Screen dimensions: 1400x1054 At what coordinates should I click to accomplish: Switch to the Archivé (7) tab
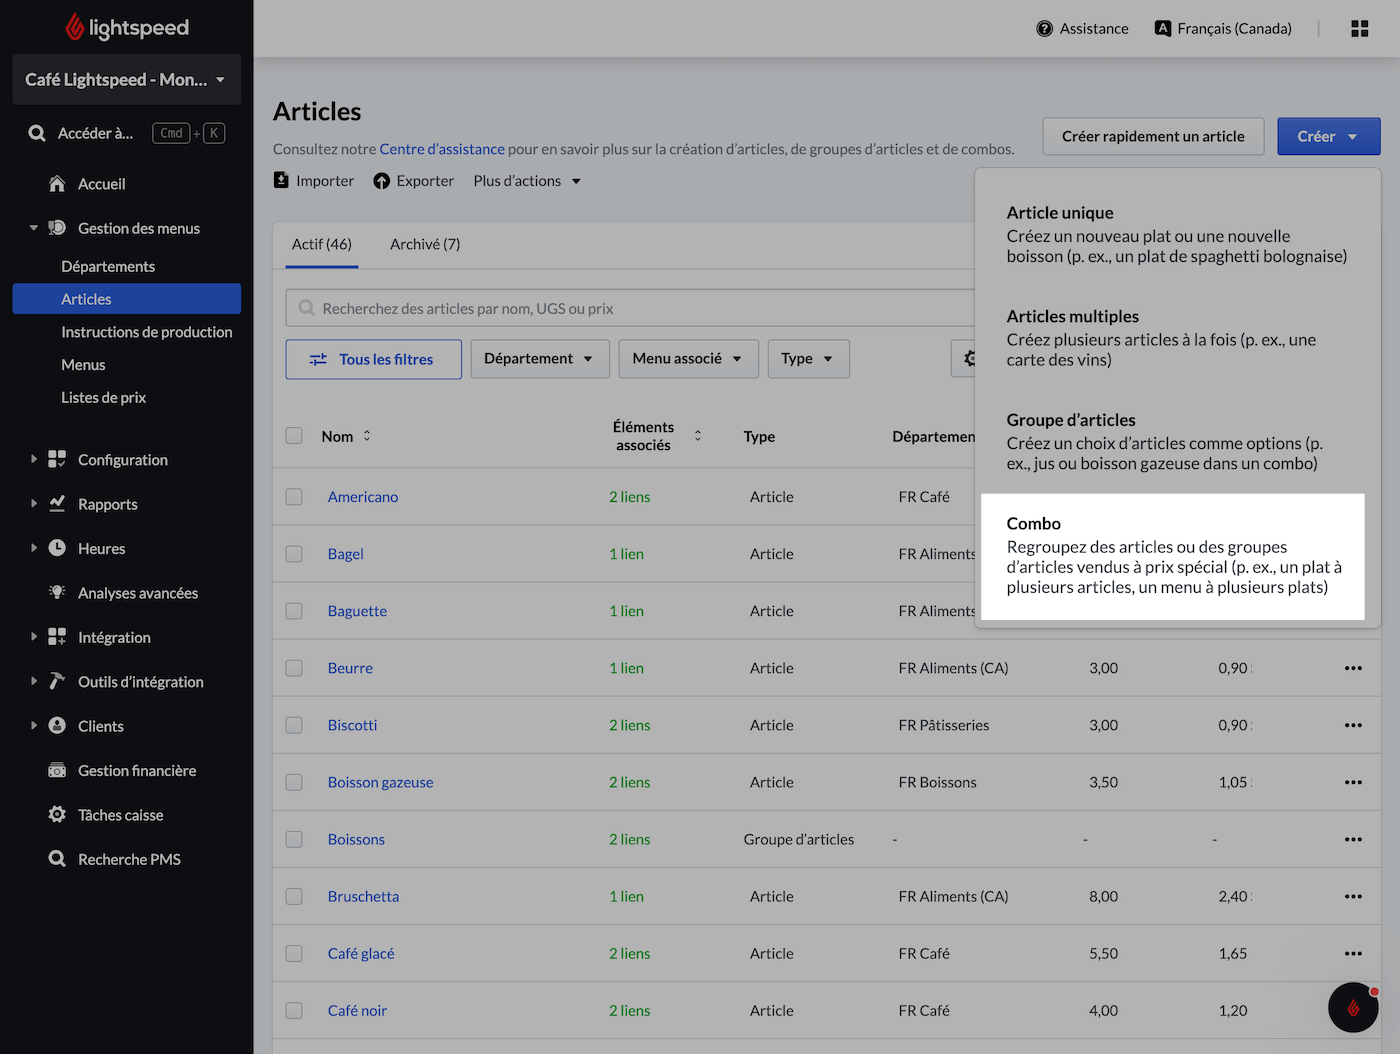pyautogui.click(x=425, y=244)
